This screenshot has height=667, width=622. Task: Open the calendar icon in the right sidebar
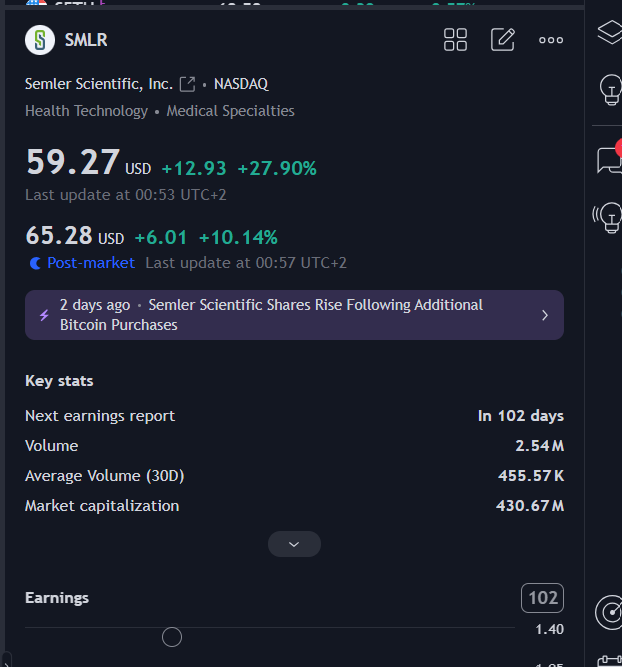pyautogui.click(x=609, y=661)
